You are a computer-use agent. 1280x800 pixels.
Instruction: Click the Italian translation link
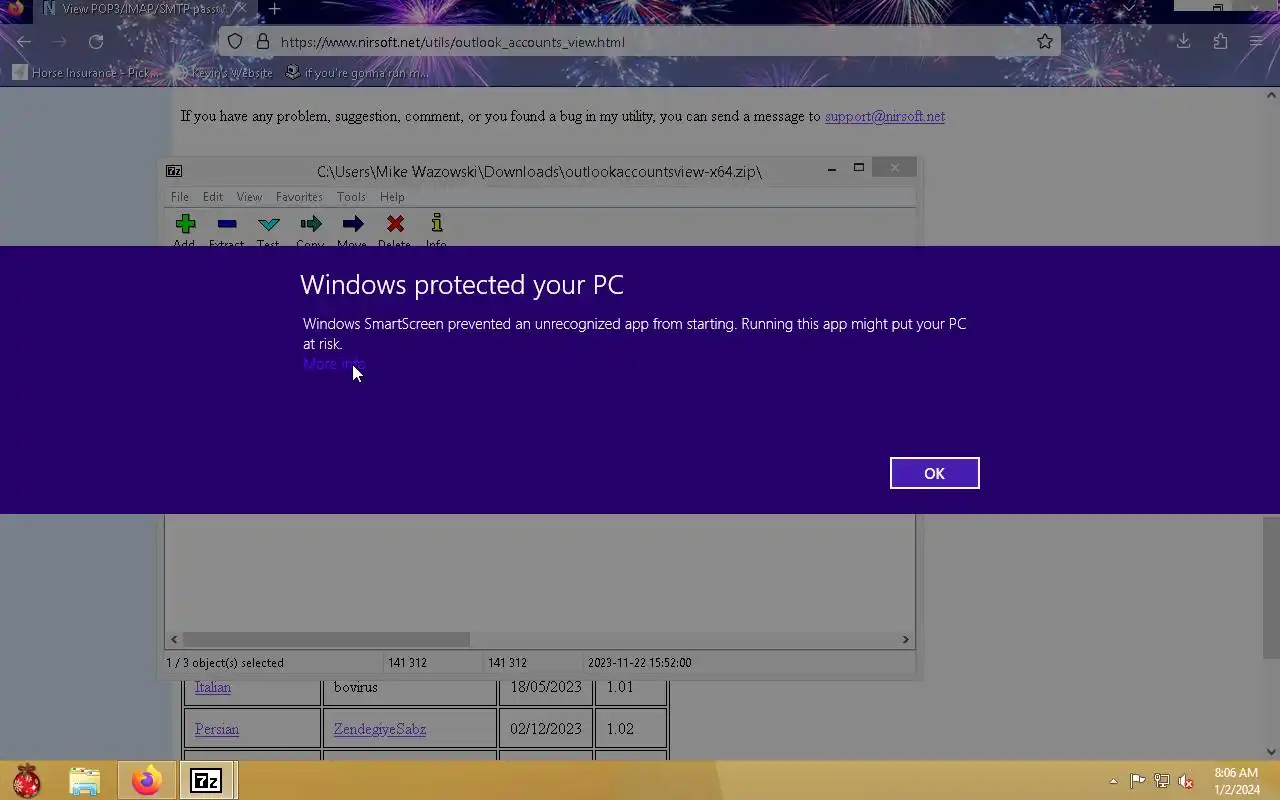click(x=213, y=687)
